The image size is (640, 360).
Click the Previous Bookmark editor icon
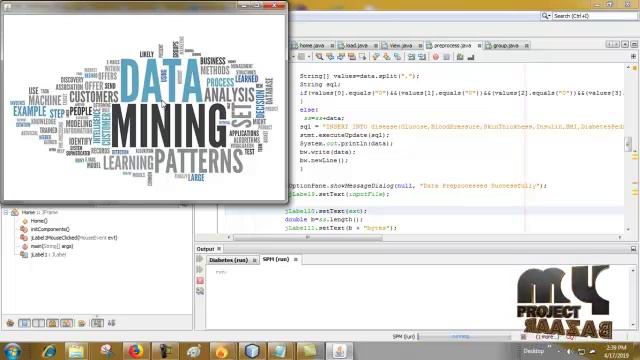coord(376,57)
